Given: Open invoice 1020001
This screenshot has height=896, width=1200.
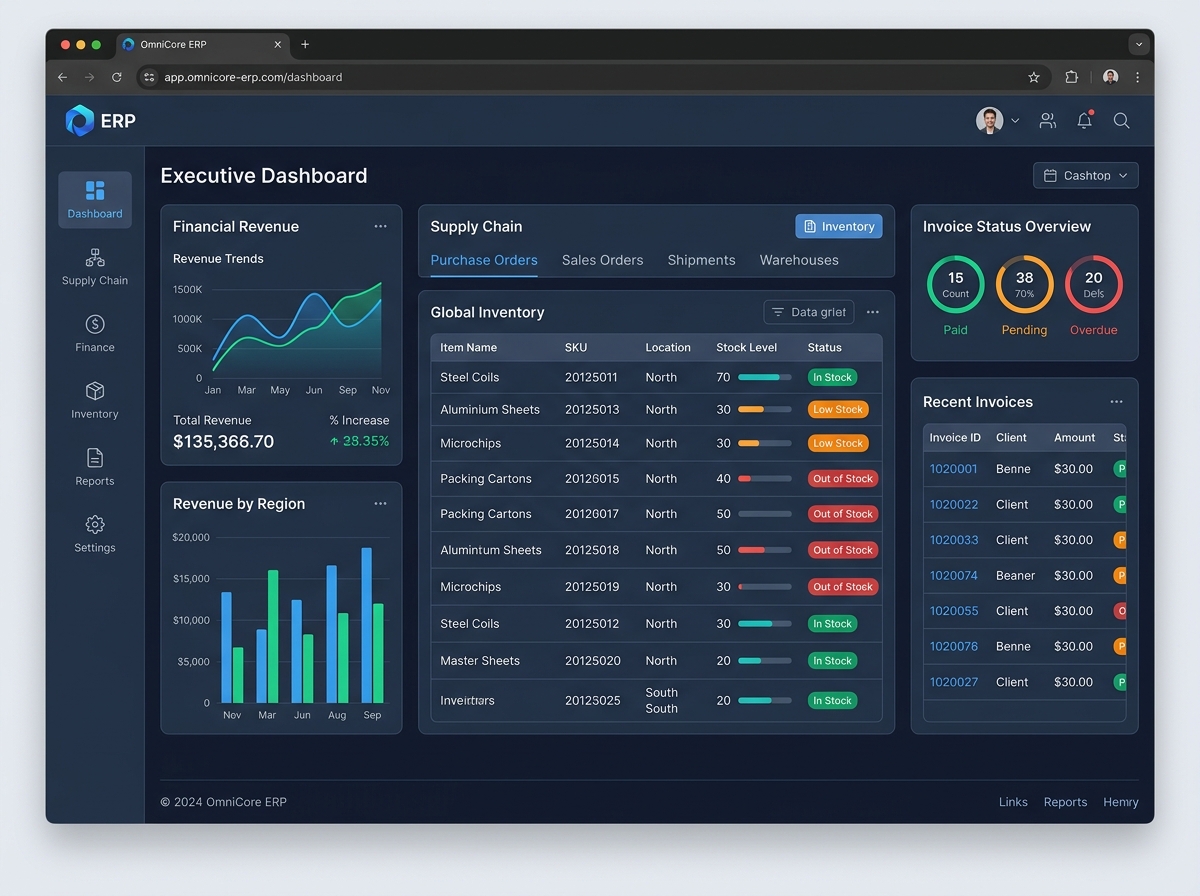Looking at the screenshot, I should click(x=954, y=469).
